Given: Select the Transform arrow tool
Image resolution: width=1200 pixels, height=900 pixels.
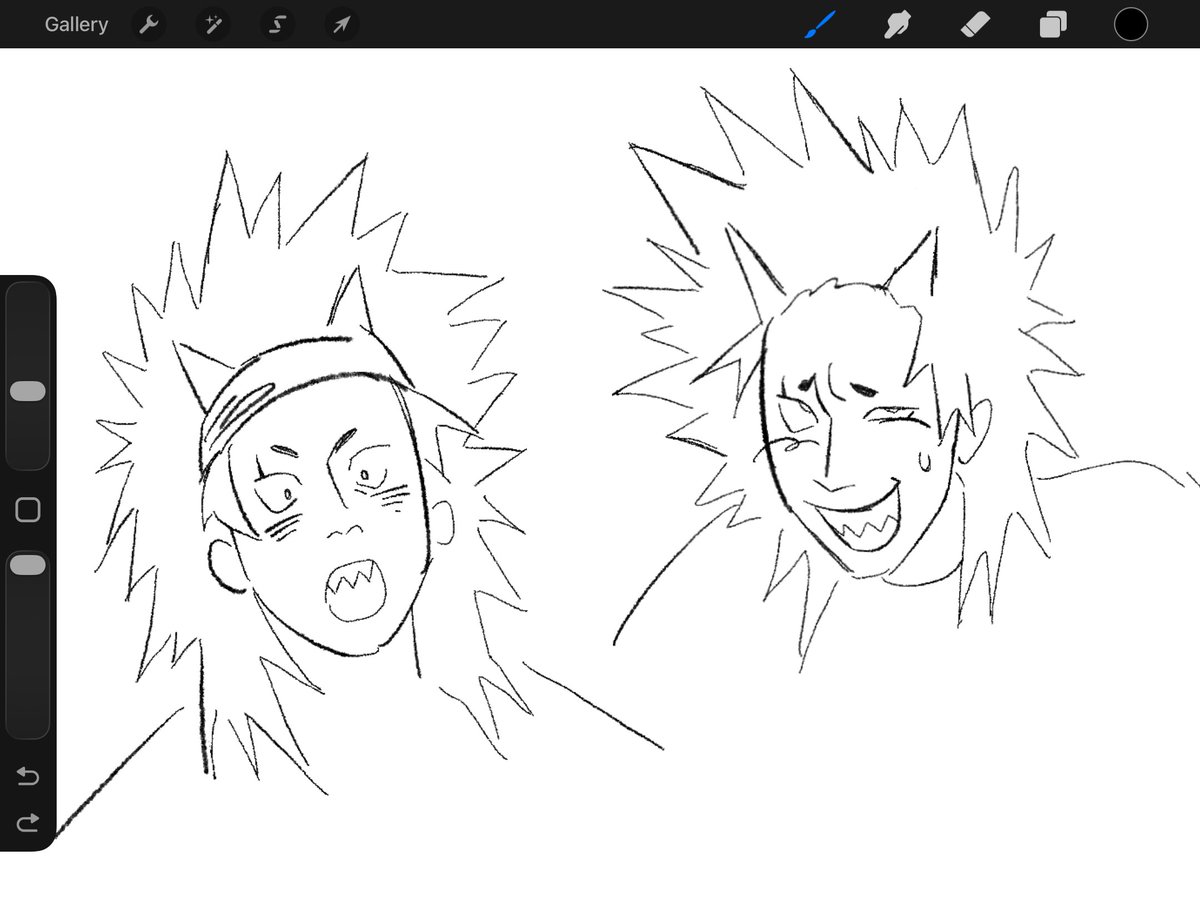Looking at the screenshot, I should (x=342, y=24).
